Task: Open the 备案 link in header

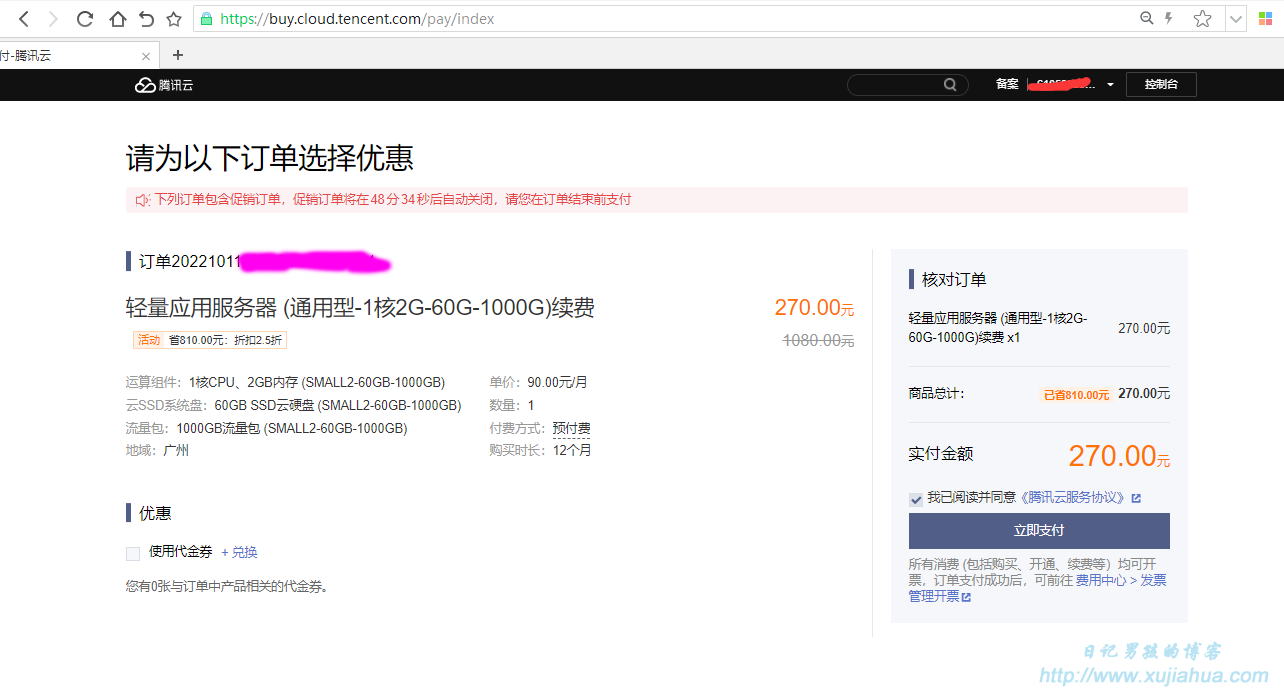Action: pyautogui.click(x=1007, y=85)
